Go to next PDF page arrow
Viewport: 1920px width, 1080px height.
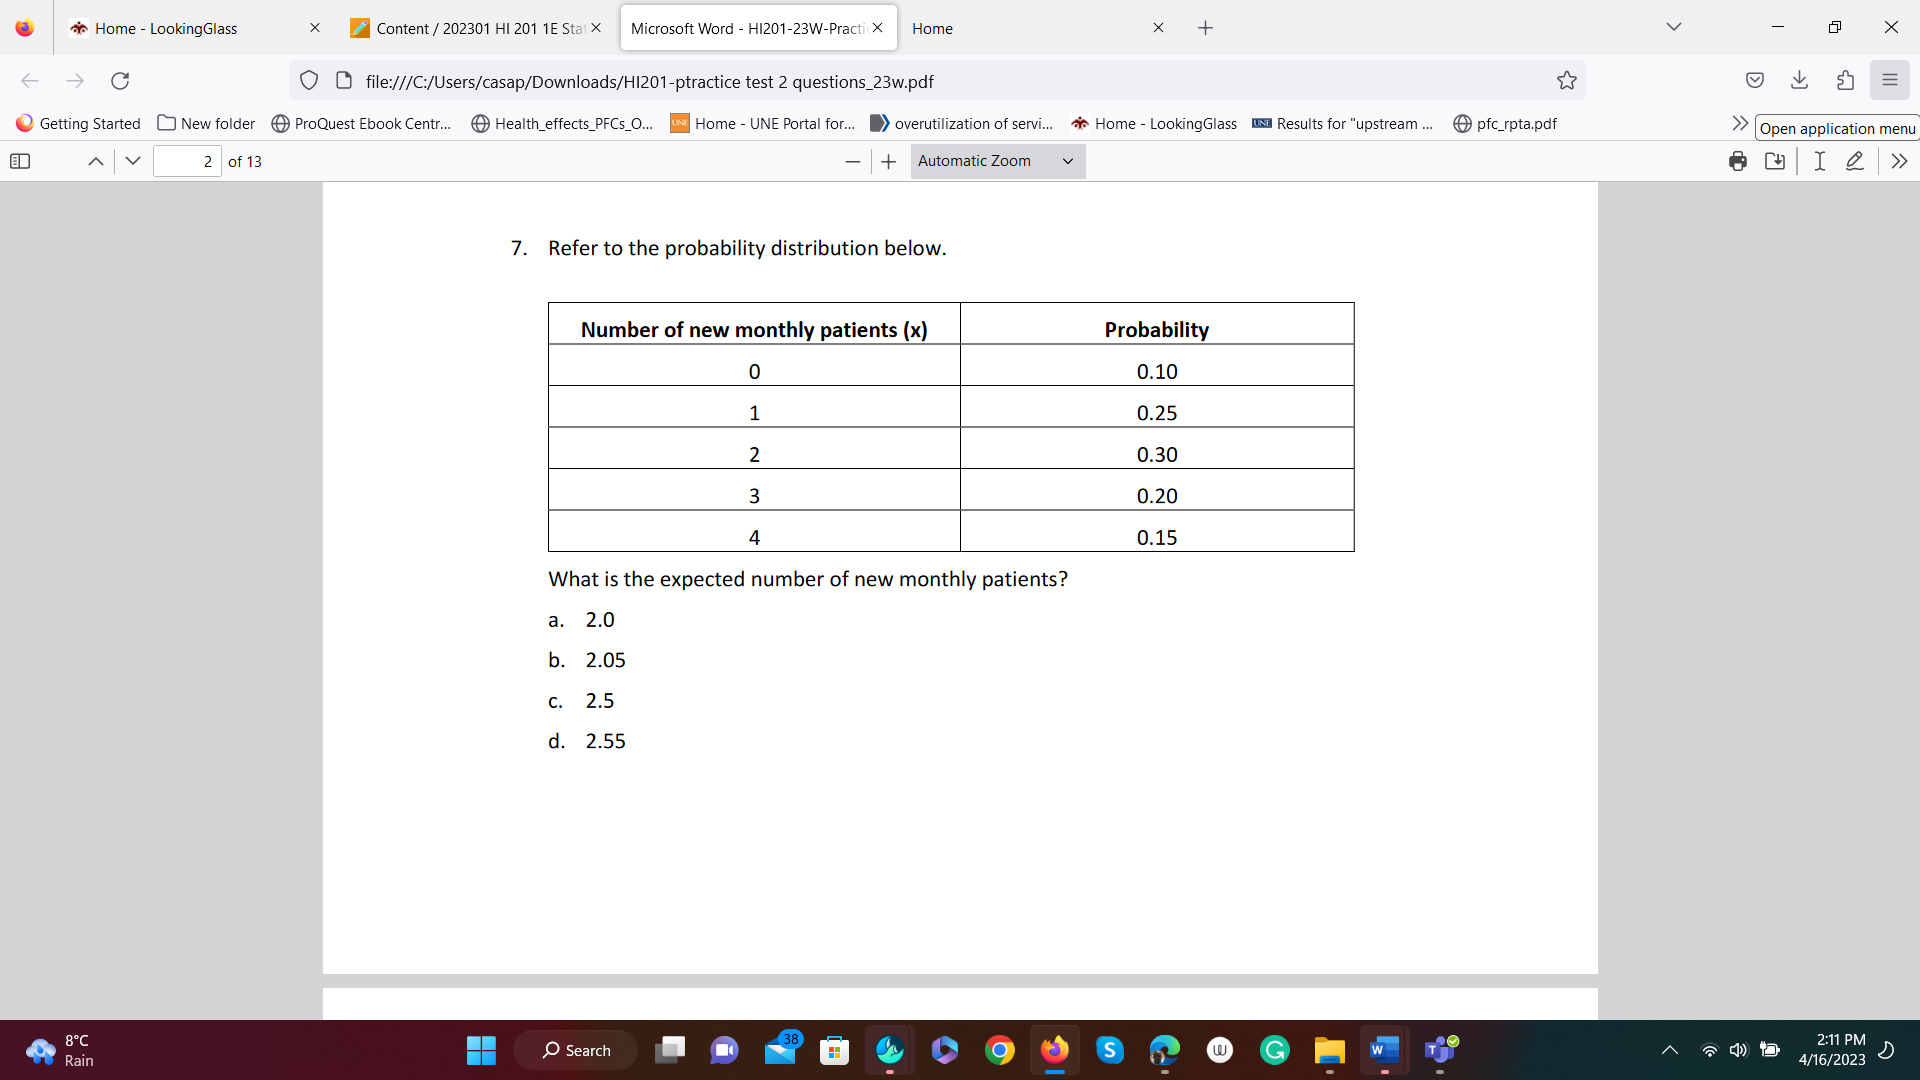pos(133,161)
